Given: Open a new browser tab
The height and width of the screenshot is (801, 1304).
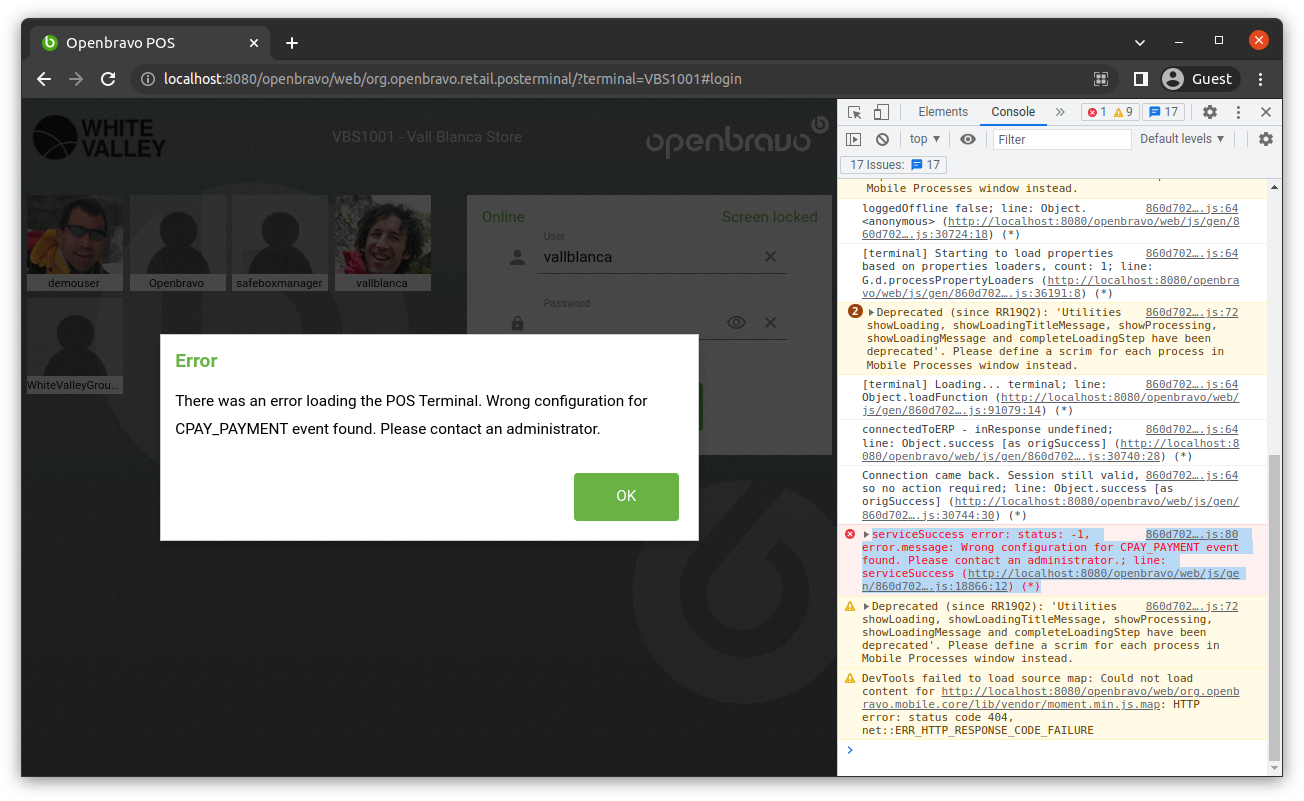Looking at the screenshot, I should (291, 43).
